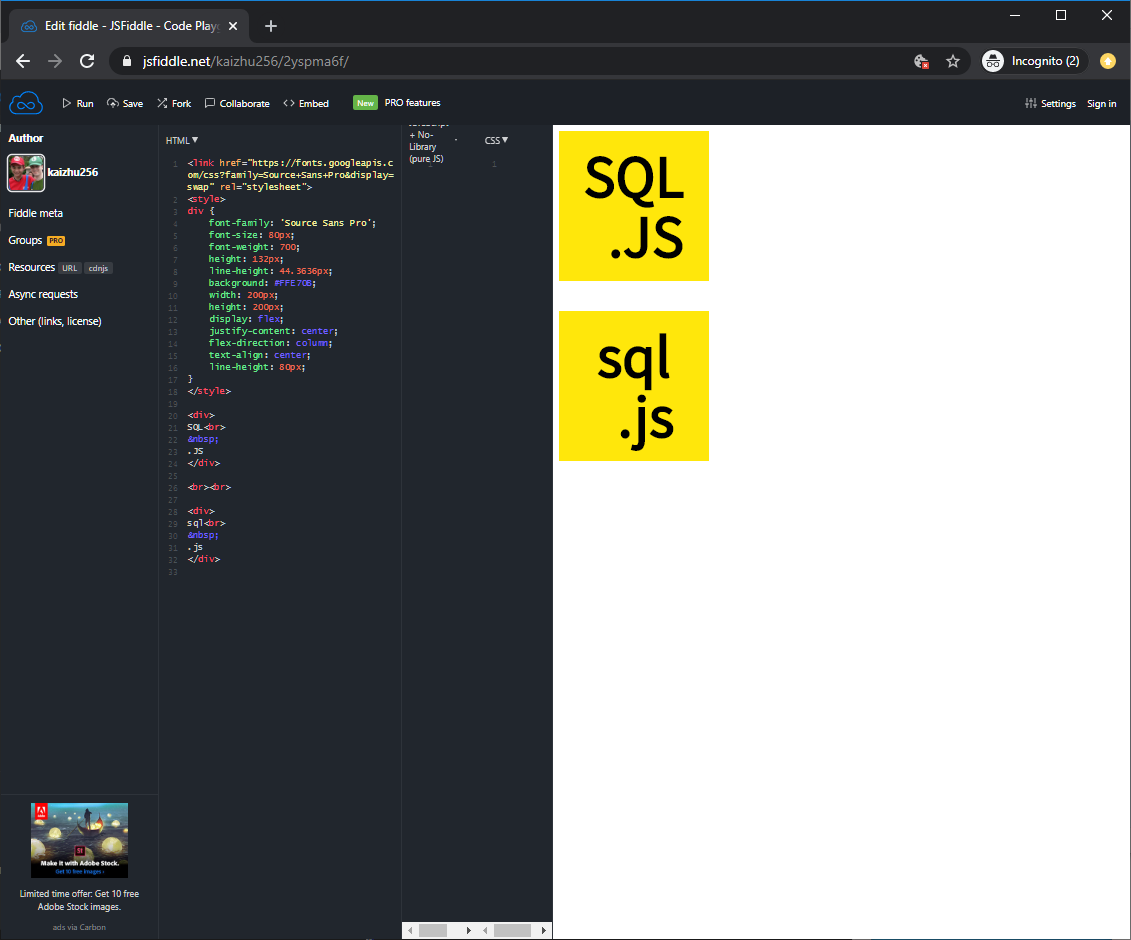The image size is (1131, 940).
Task: Open the HTML panel dropdown
Action: coord(182,140)
